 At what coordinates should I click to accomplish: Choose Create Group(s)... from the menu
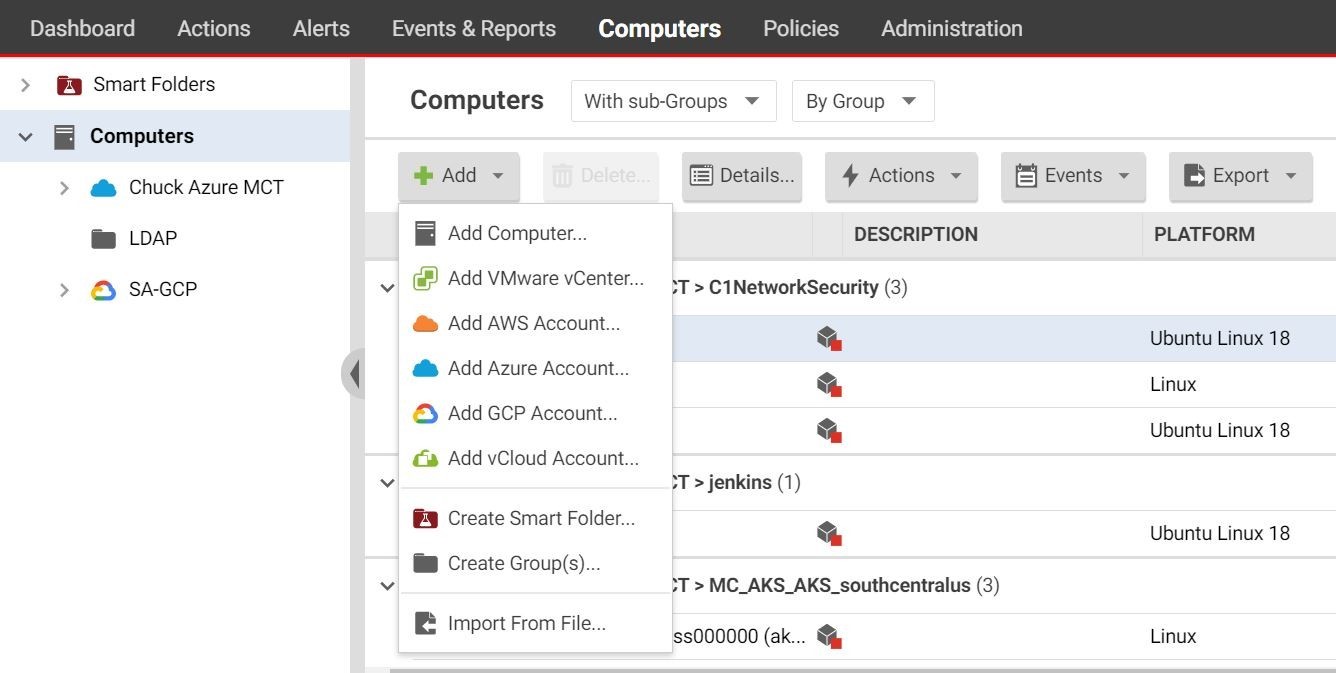point(535,564)
